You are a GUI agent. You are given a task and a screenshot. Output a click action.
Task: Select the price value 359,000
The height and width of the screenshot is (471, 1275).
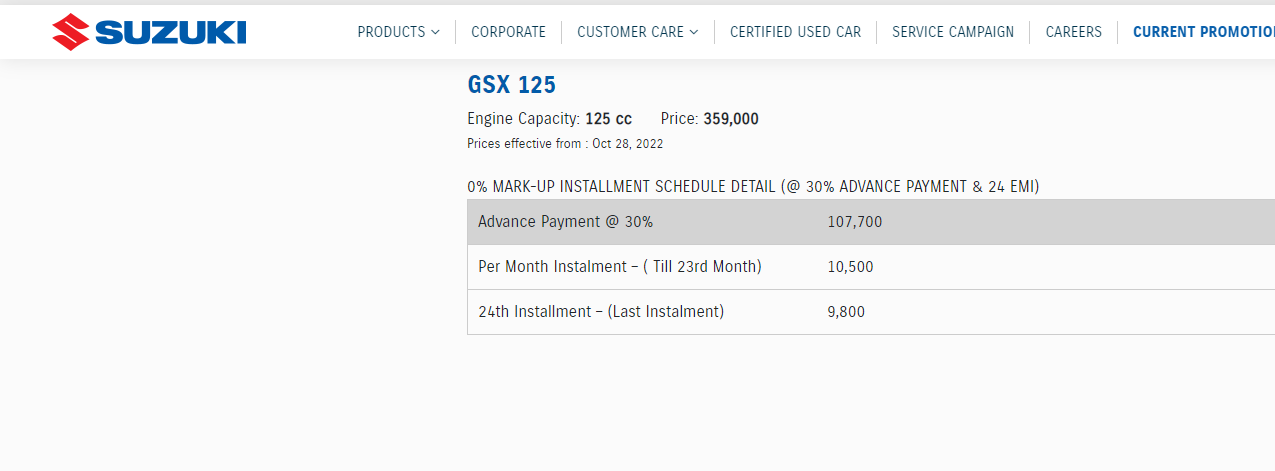pos(731,119)
